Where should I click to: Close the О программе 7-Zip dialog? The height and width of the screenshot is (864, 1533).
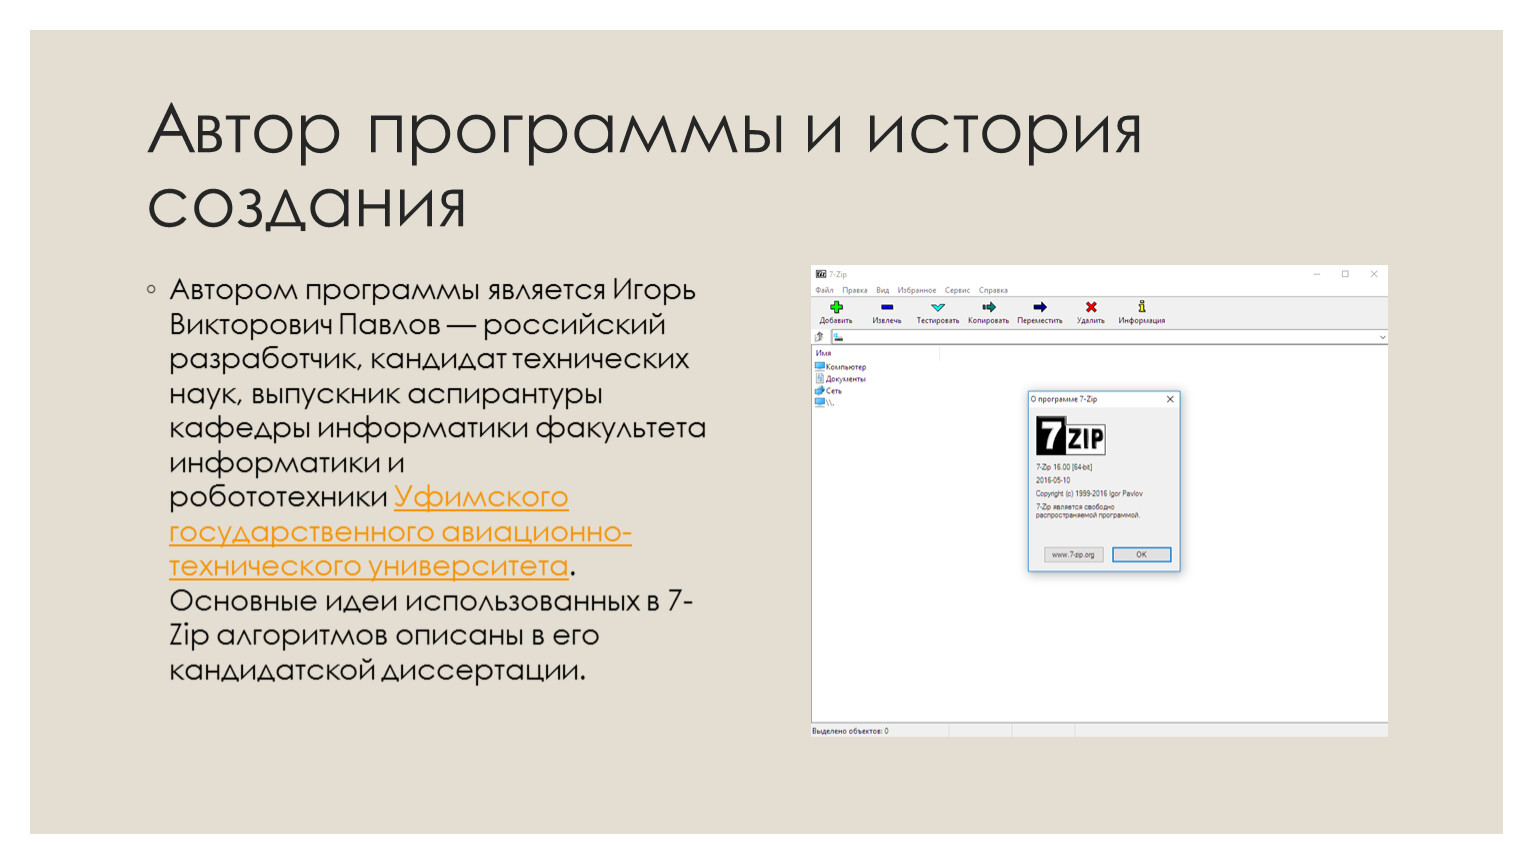(x=1170, y=399)
